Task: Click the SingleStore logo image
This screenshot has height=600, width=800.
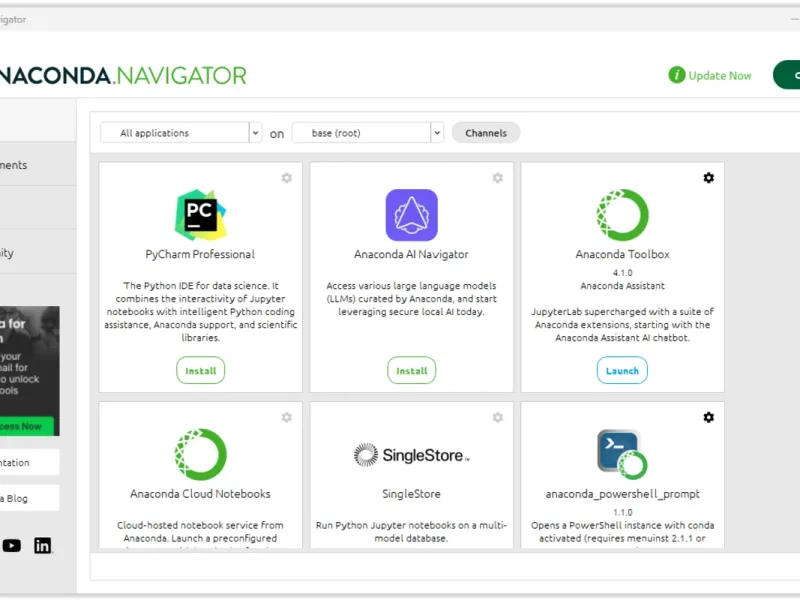Action: (411, 455)
